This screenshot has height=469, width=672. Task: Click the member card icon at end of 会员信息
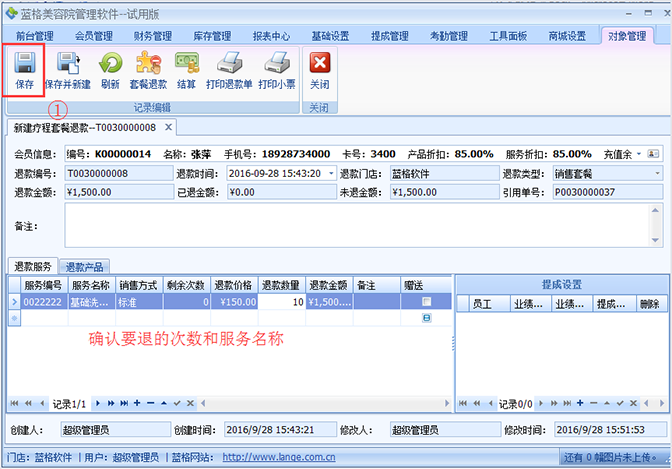(653, 153)
